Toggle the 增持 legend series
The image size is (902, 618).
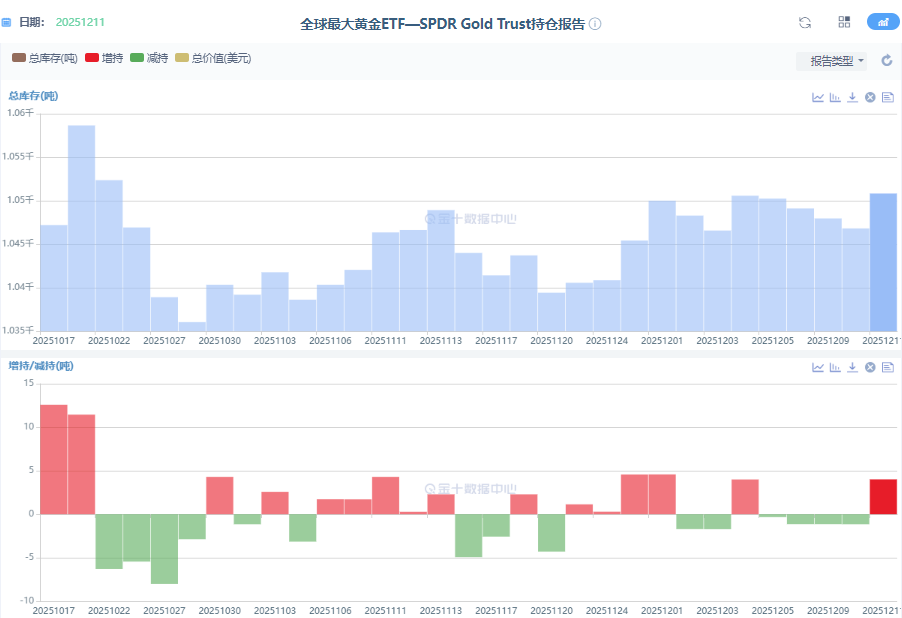point(104,59)
